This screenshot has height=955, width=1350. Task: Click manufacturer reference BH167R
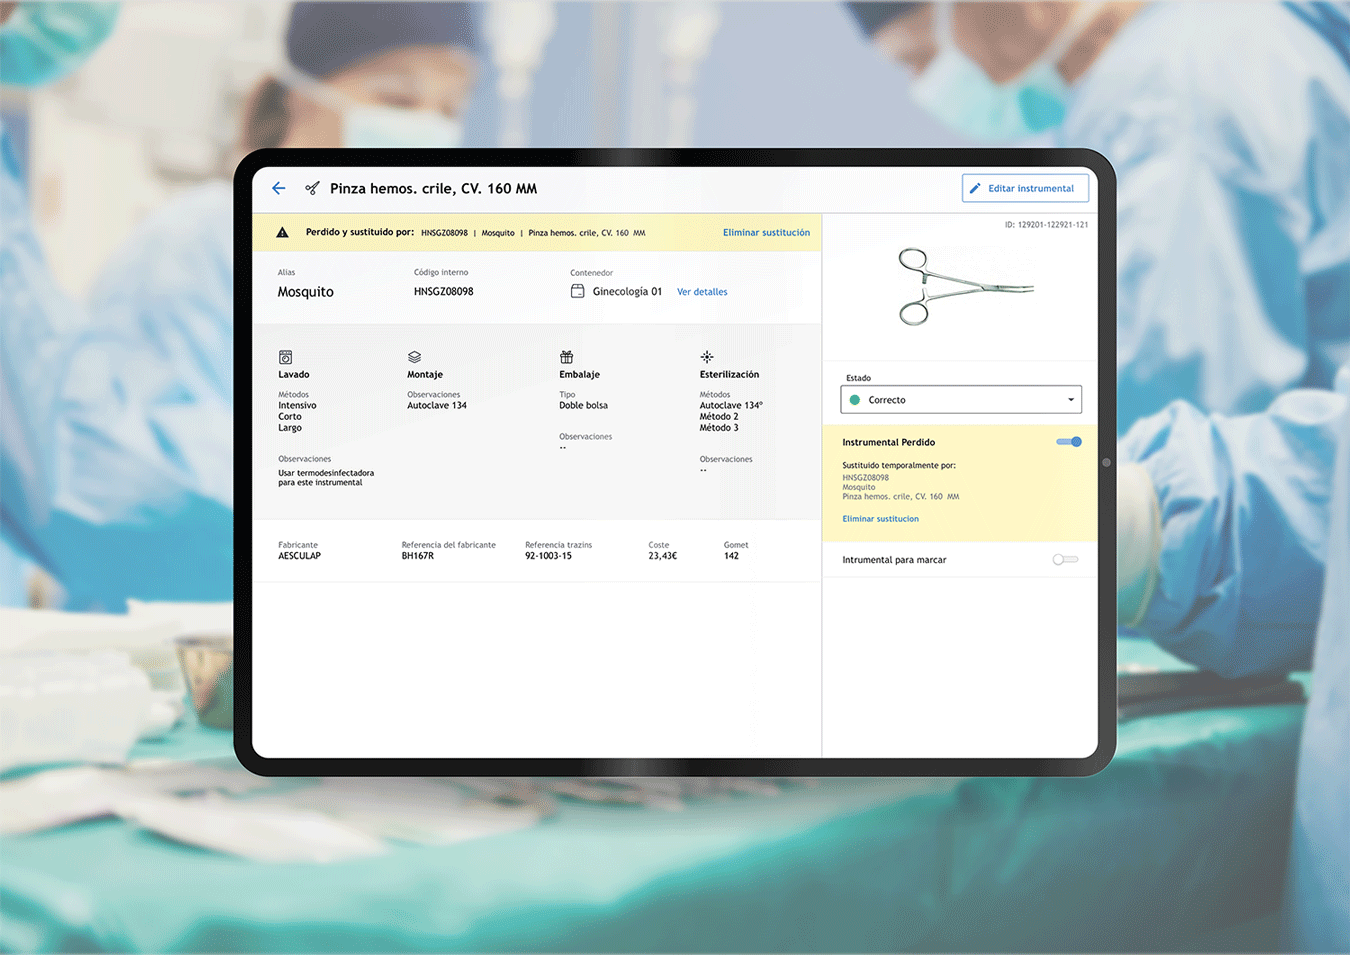coord(418,556)
